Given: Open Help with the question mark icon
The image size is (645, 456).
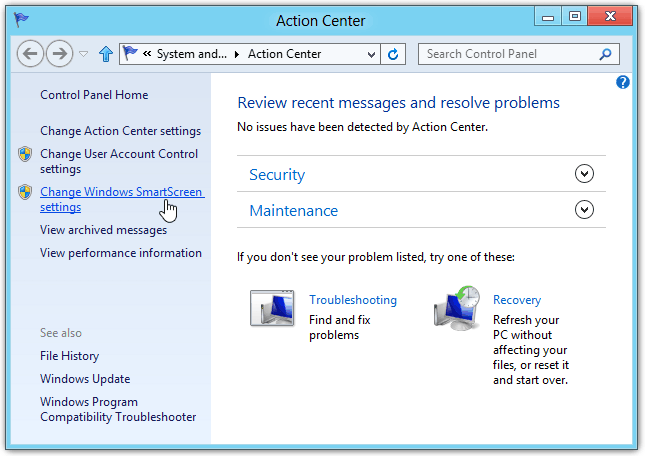Looking at the screenshot, I should click(x=622, y=82).
